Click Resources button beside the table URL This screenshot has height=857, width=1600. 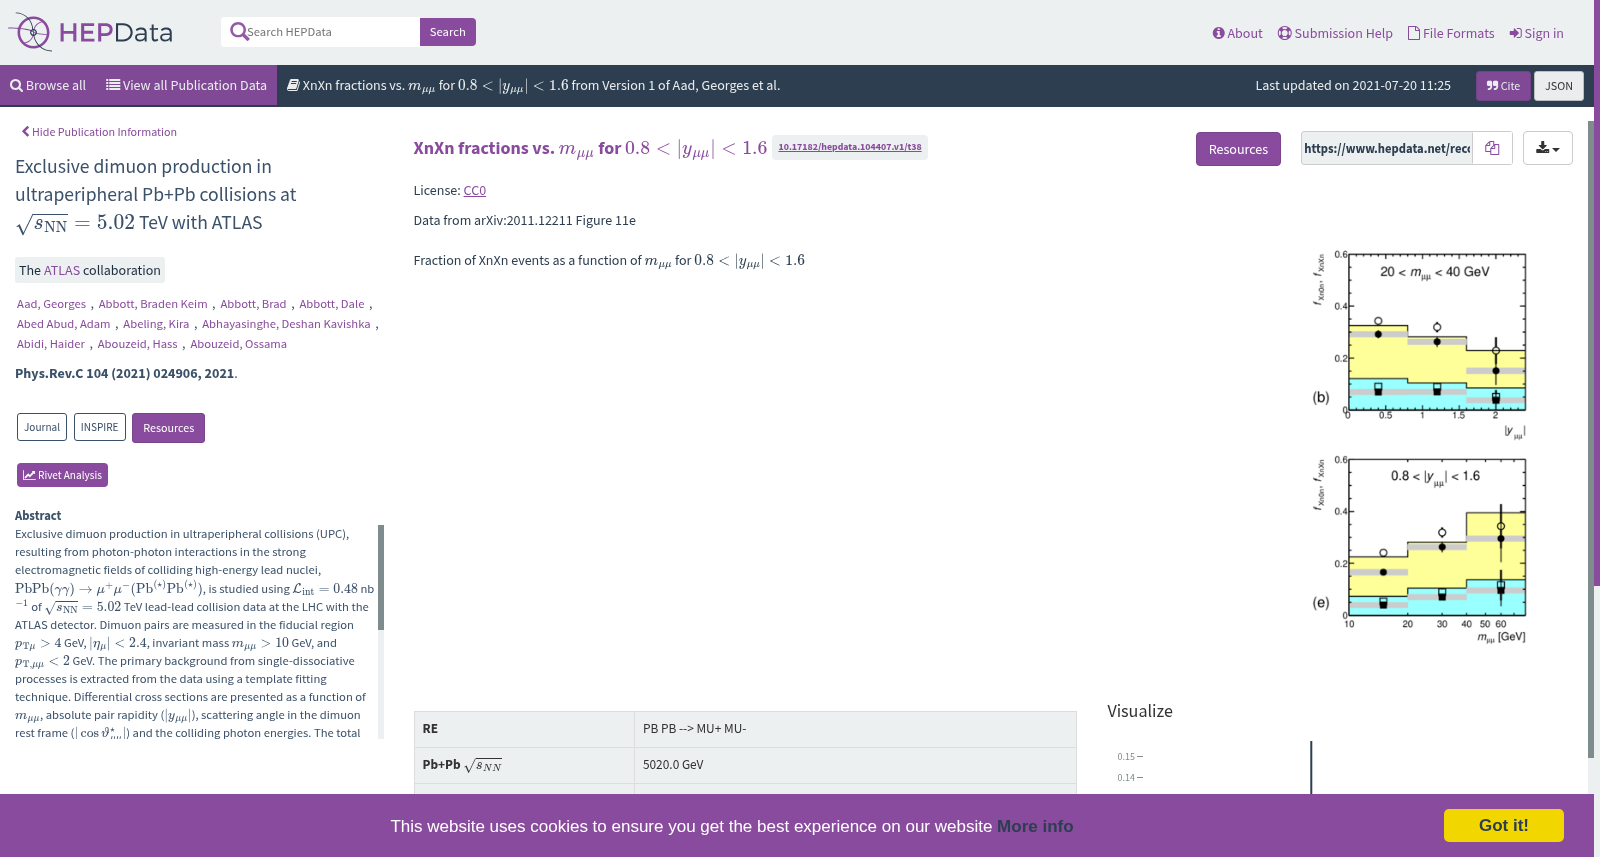tap(1238, 149)
